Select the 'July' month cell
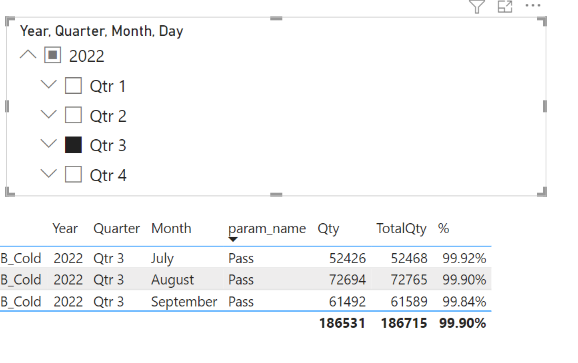 click(162, 258)
